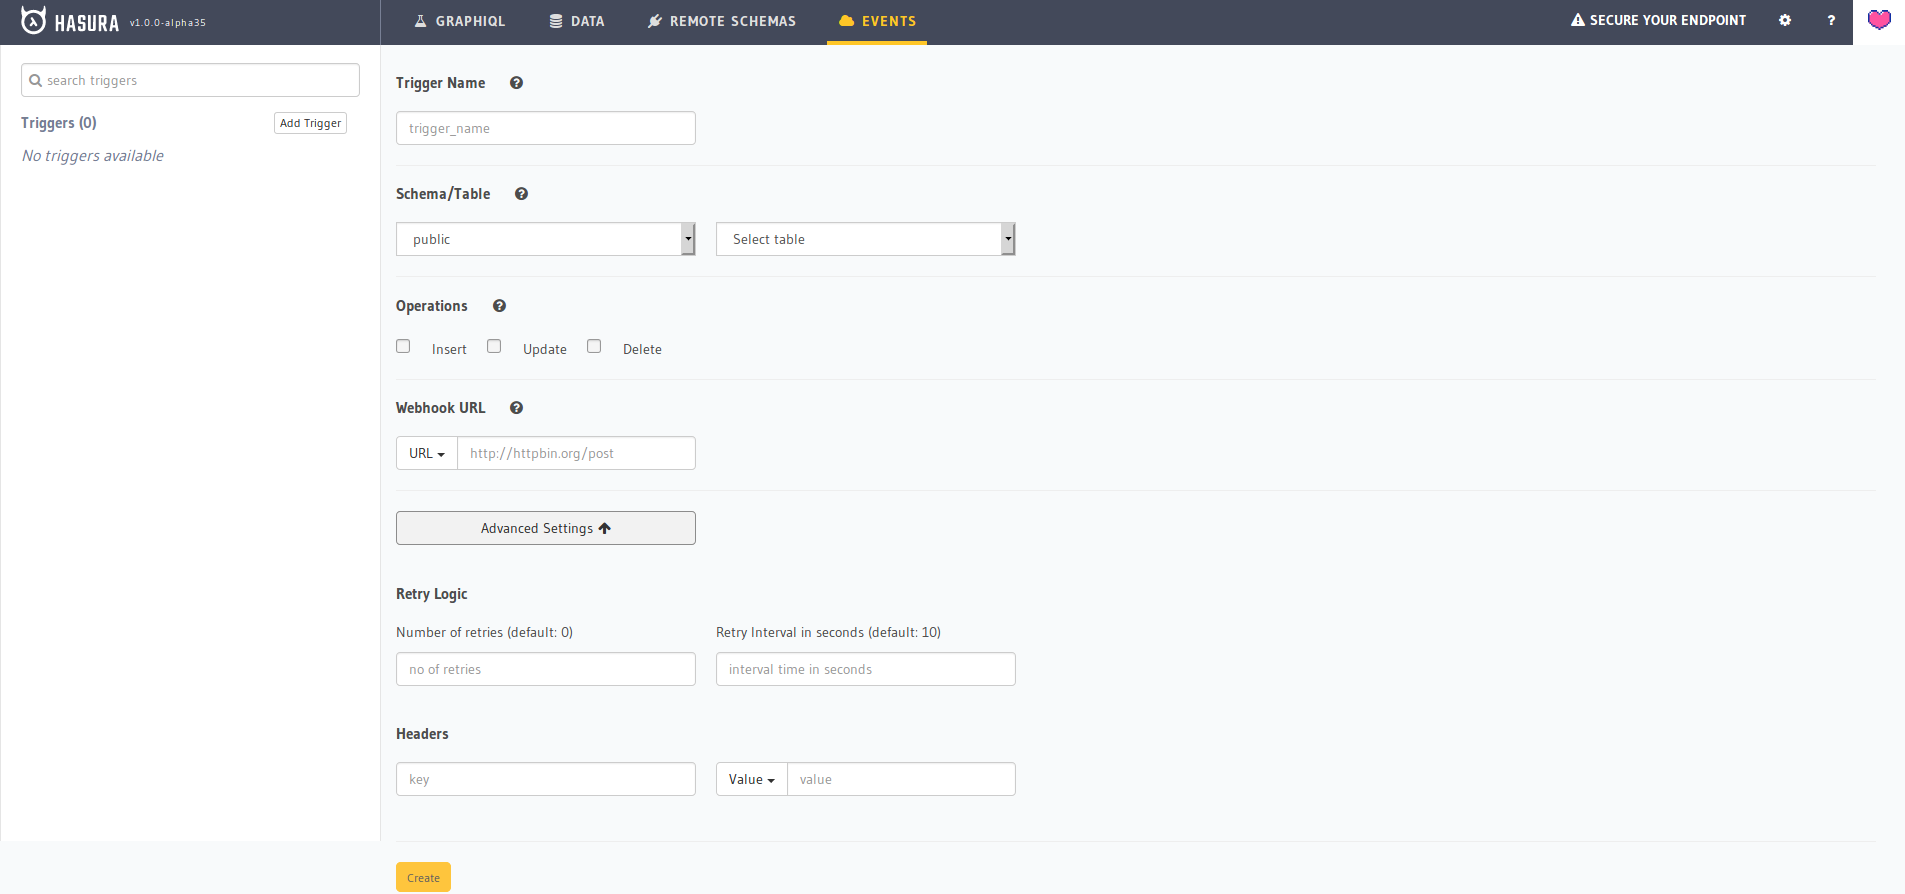This screenshot has height=894, width=1905.
Task: Open Schema/Table help tooltip icon
Action: pos(521,194)
